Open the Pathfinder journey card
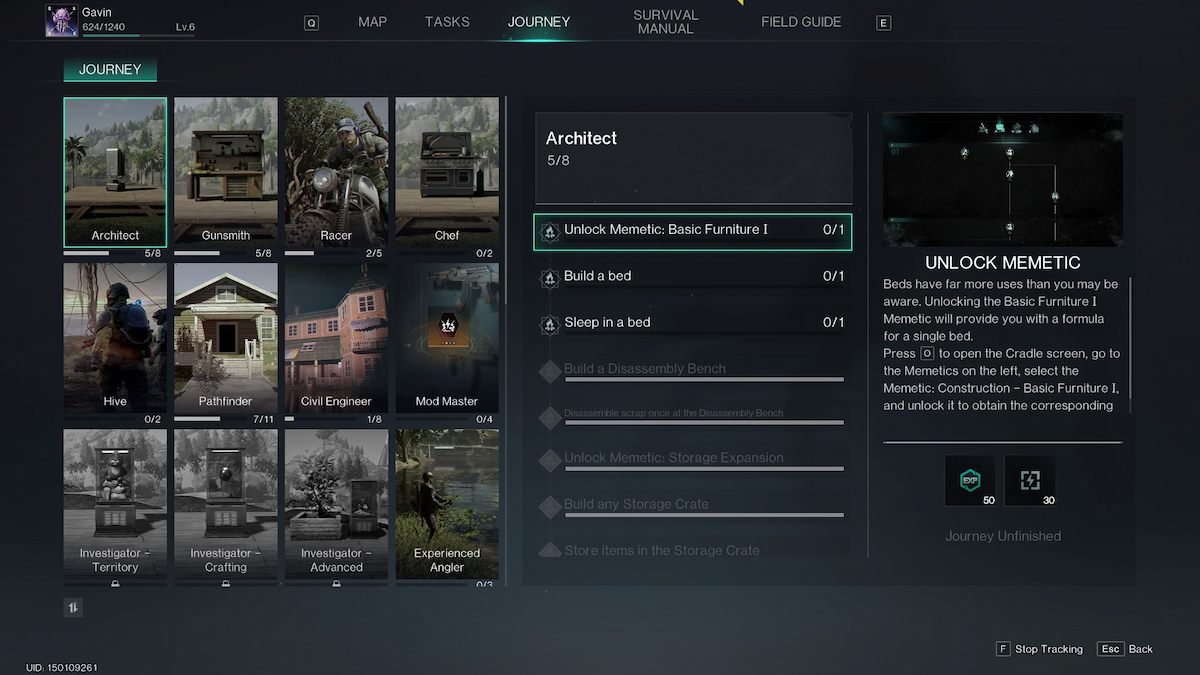Viewport: 1200px width, 675px height. (225, 338)
